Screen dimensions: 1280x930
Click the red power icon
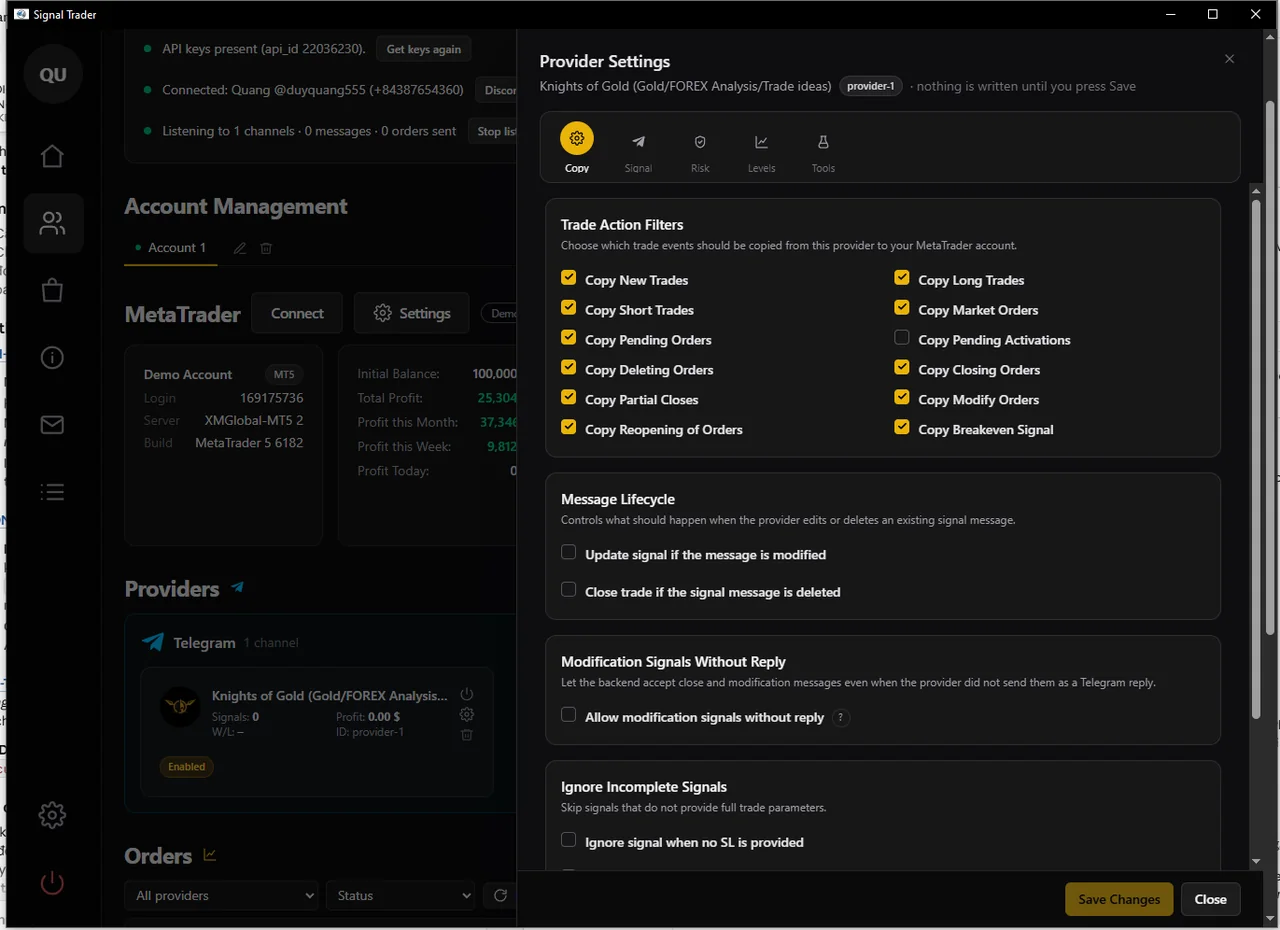[52, 883]
